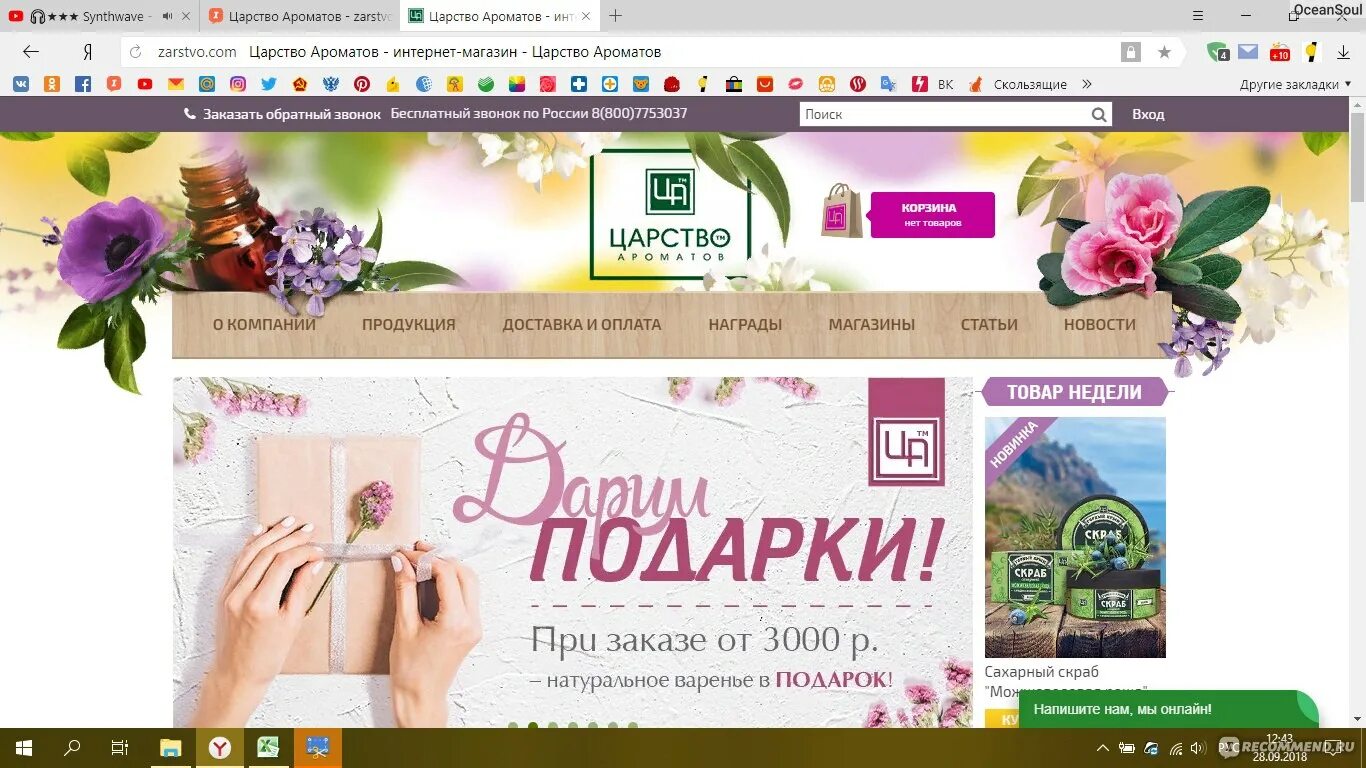Click the Вход login link
The height and width of the screenshot is (768, 1366).
tap(1148, 114)
